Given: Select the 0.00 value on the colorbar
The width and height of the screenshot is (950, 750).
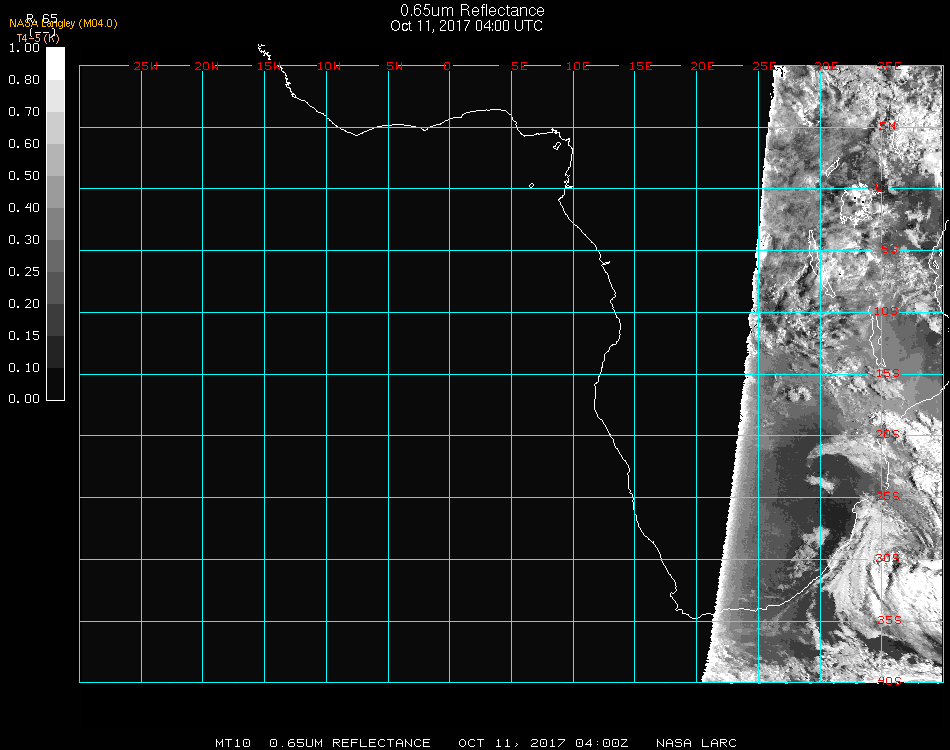Looking at the screenshot, I should click(x=24, y=399).
